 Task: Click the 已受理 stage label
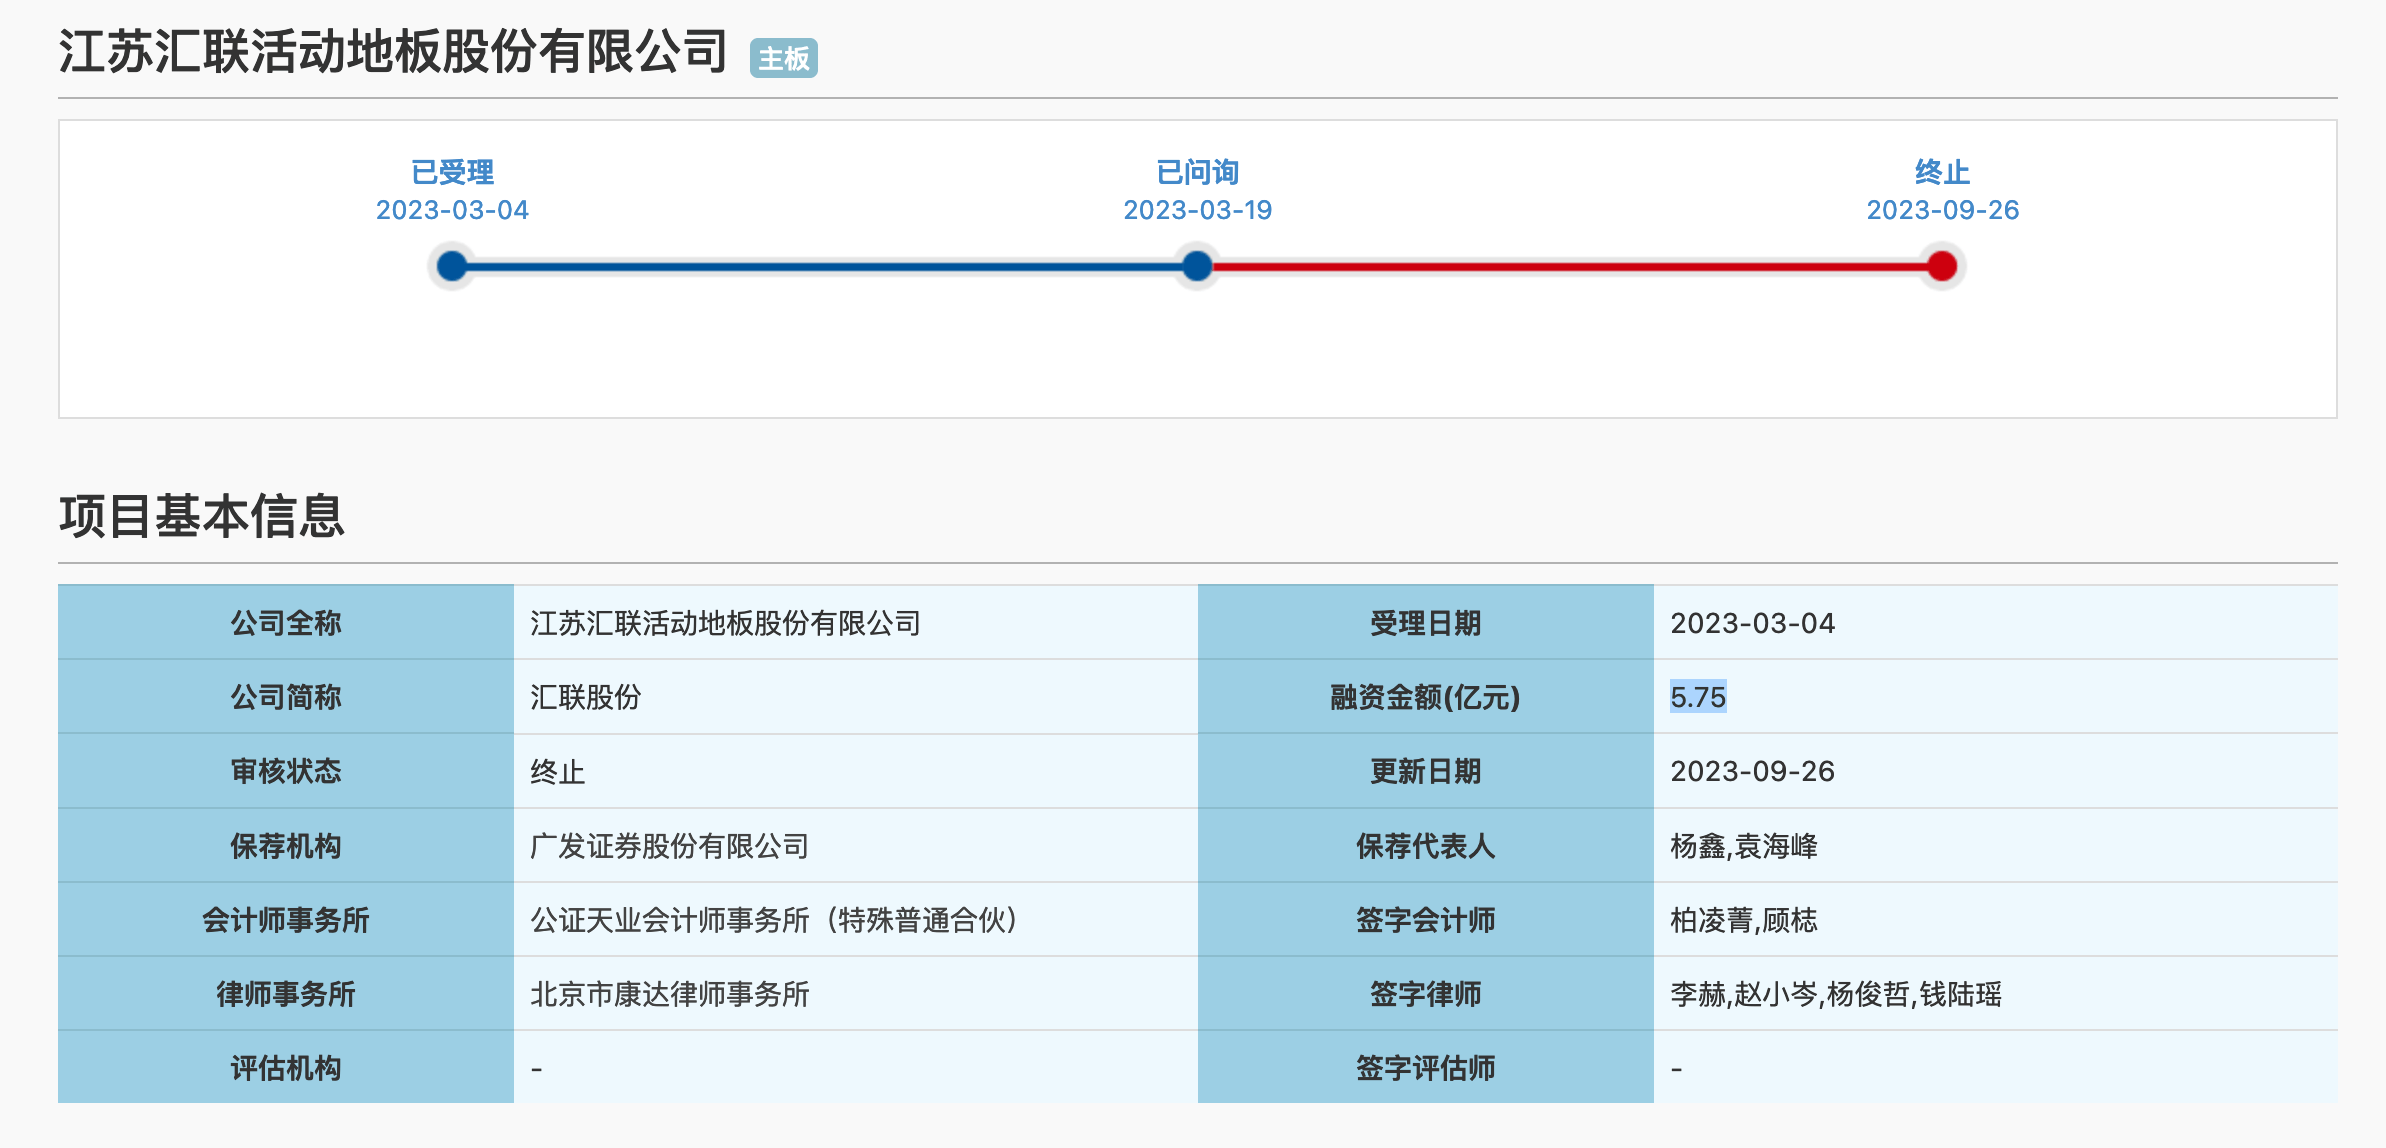click(452, 172)
